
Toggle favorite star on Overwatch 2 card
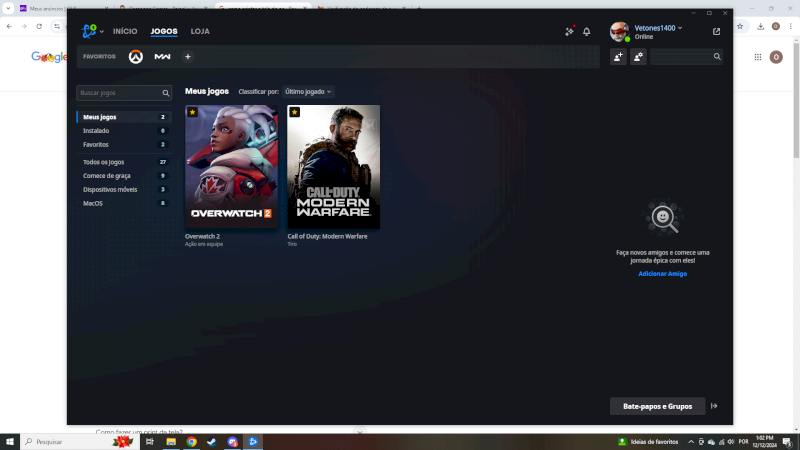pos(192,112)
